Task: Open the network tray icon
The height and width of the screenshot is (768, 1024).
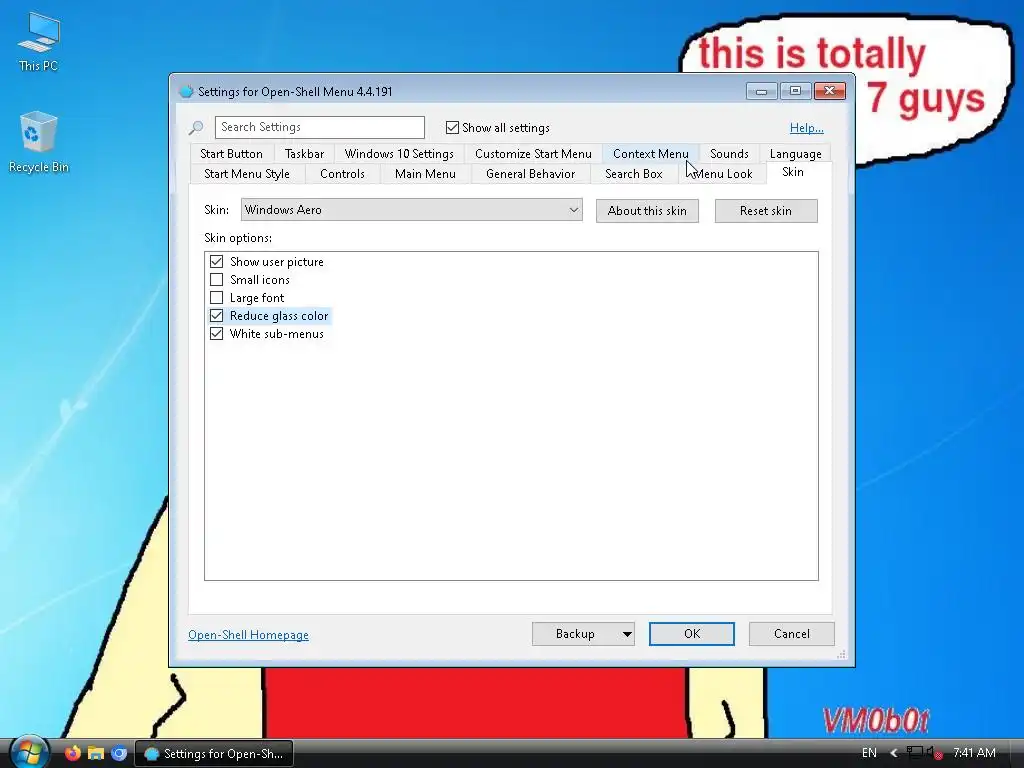Action: (x=914, y=753)
